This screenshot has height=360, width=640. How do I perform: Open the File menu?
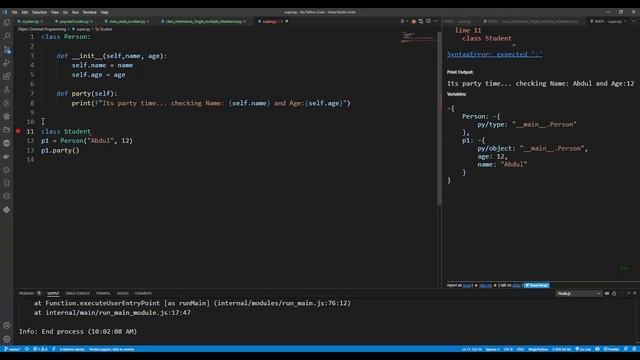point(15,12)
